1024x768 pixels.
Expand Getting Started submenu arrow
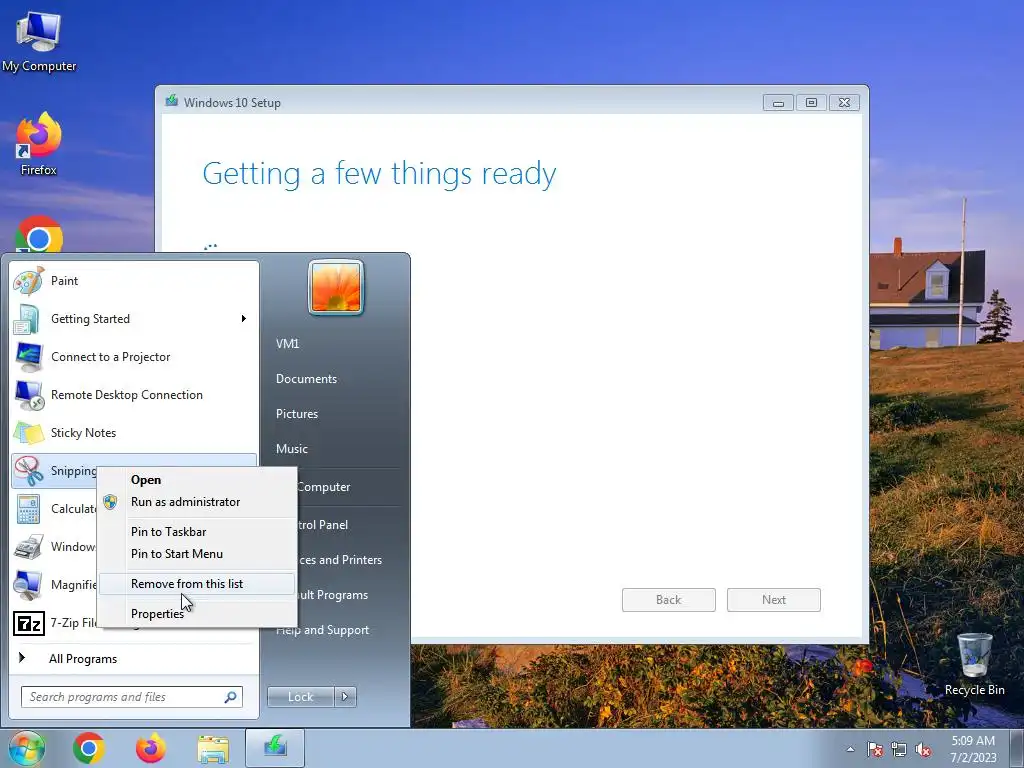pos(244,319)
